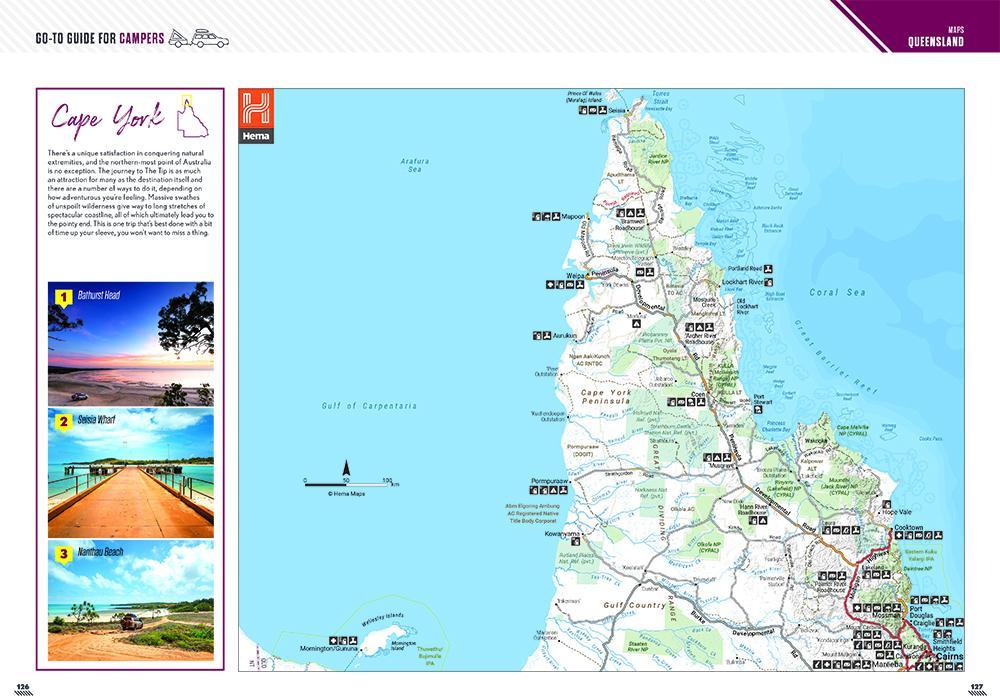This screenshot has height=698, width=1000.
Task: Click the north arrow compass symbol
Action: click(x=345, y=465)
